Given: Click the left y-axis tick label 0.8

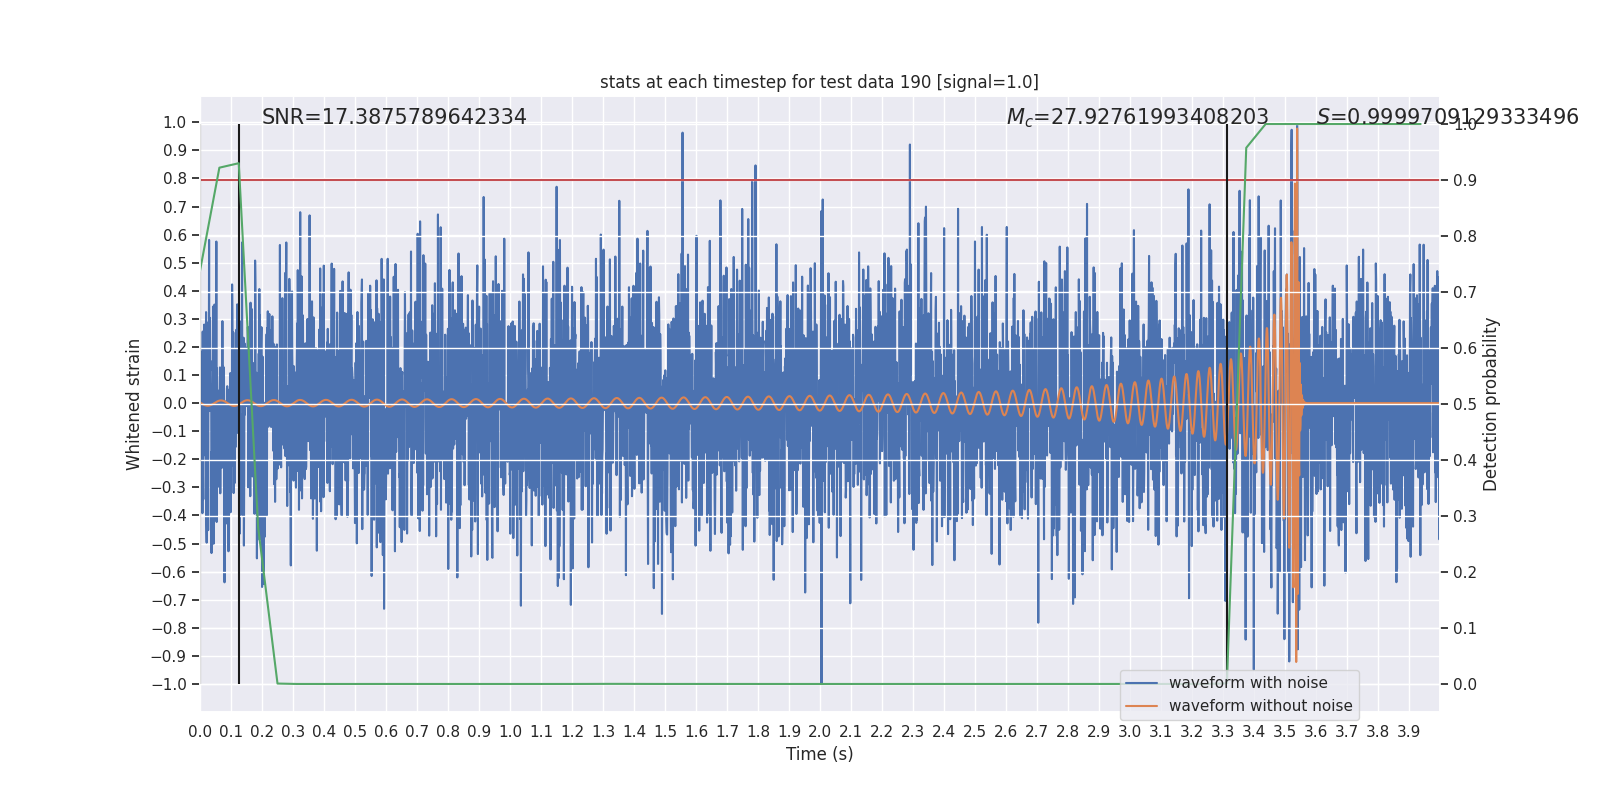Looking at the screenshot, I should click(175, 179).
